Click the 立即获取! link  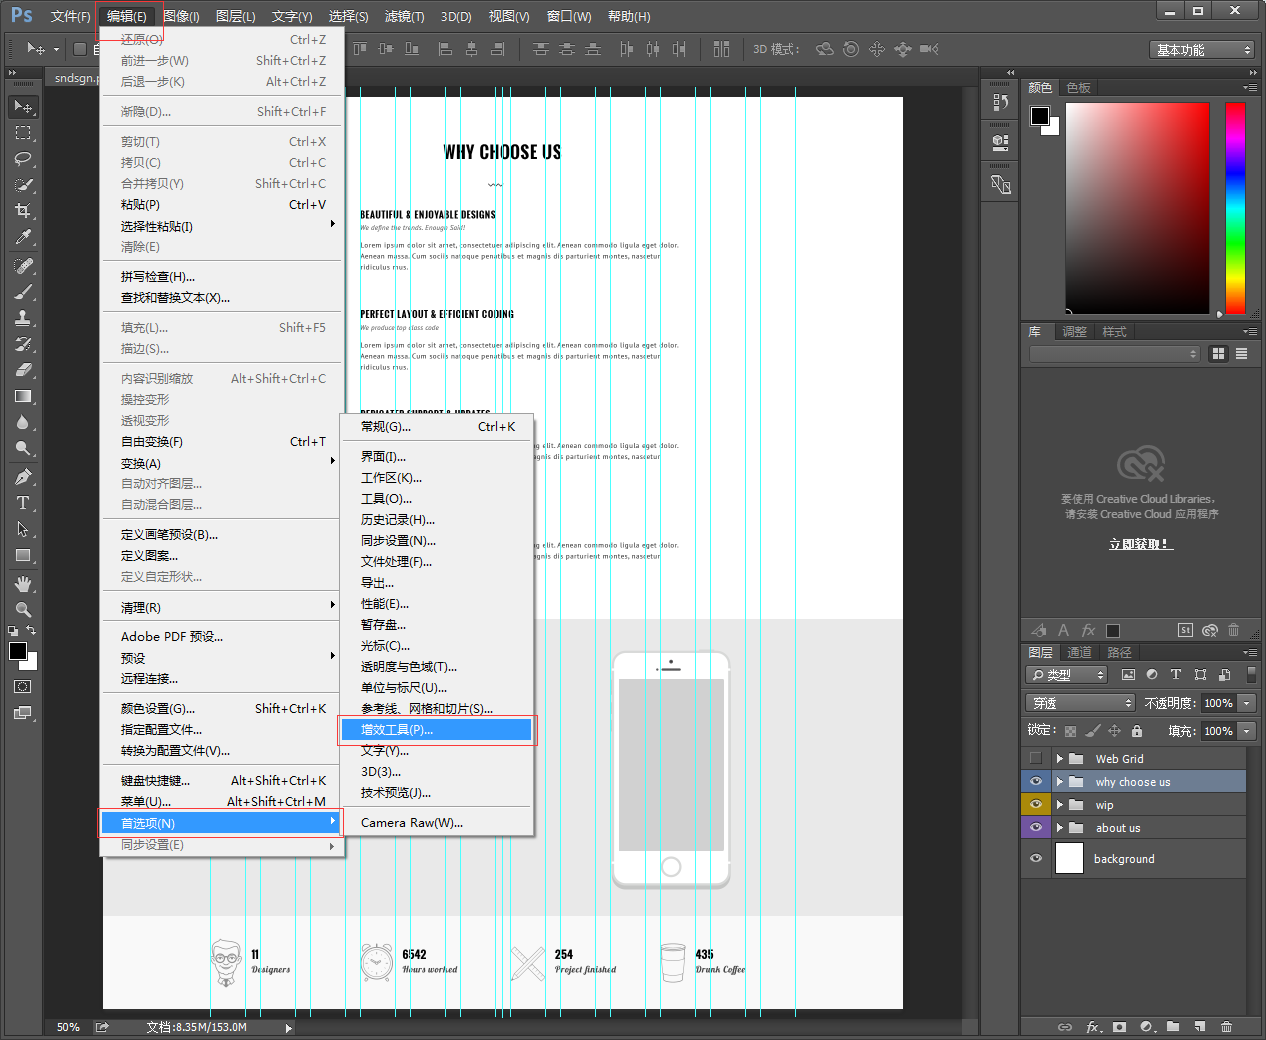click(x=1140, y=544)
